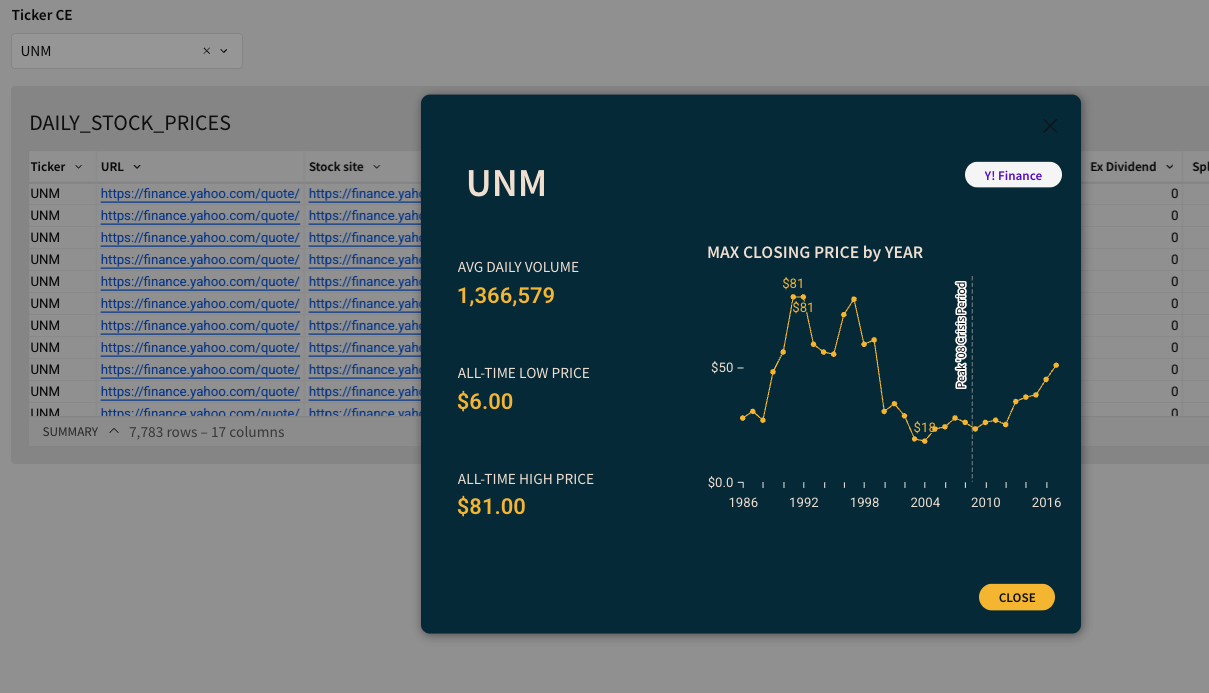Open the Ex Dividend column menu
The image size is (1209, 693).
click(1169, 167)
